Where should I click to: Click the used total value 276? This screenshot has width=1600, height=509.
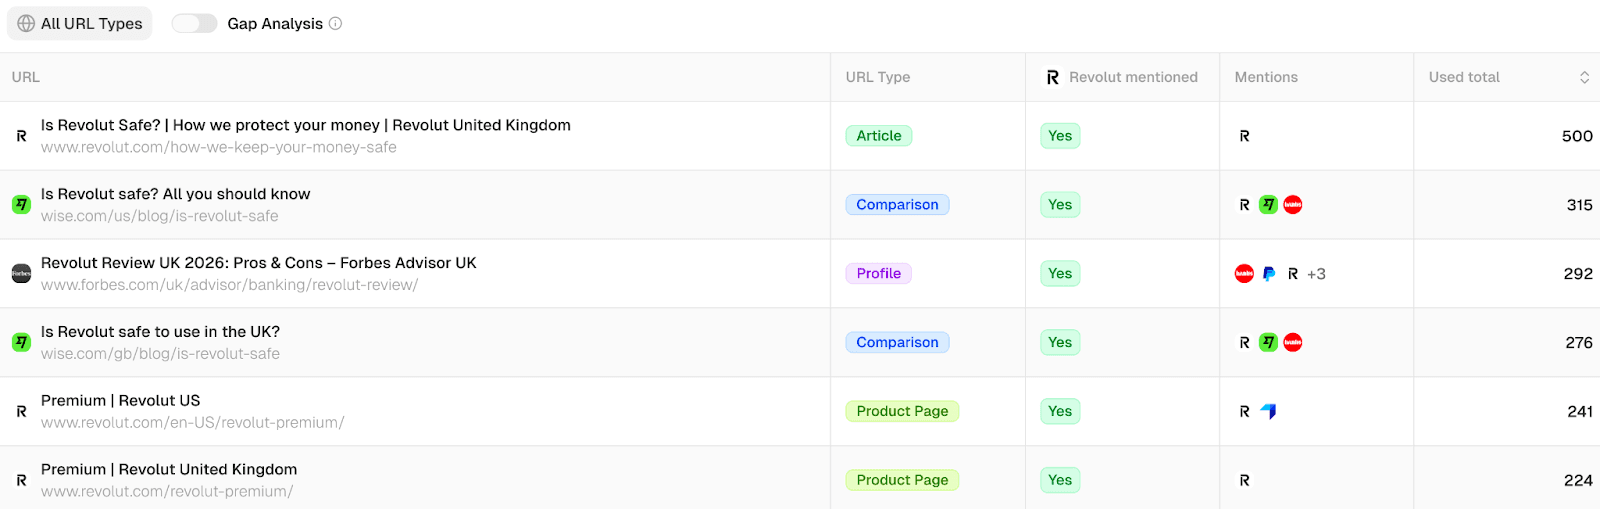click(1579, 343)
